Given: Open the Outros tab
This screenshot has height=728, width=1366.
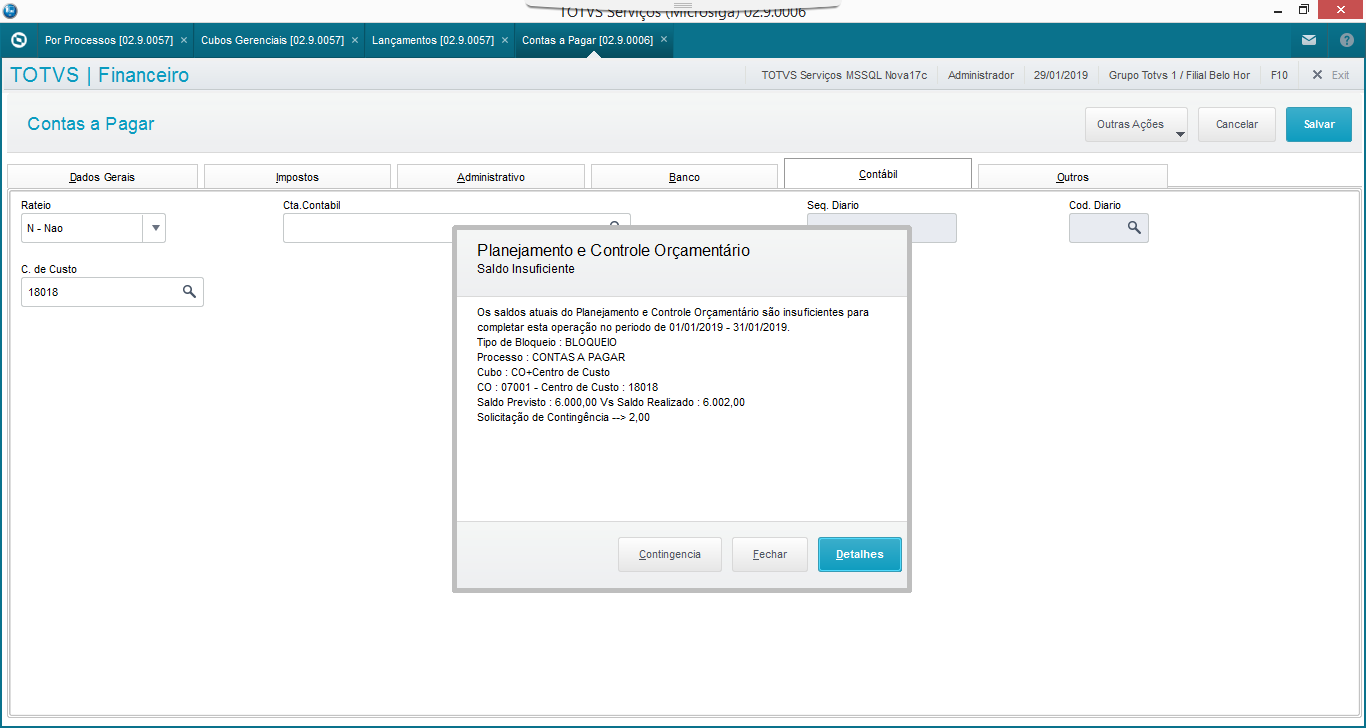Looking at the screenshot, I should pos(1072,177).
